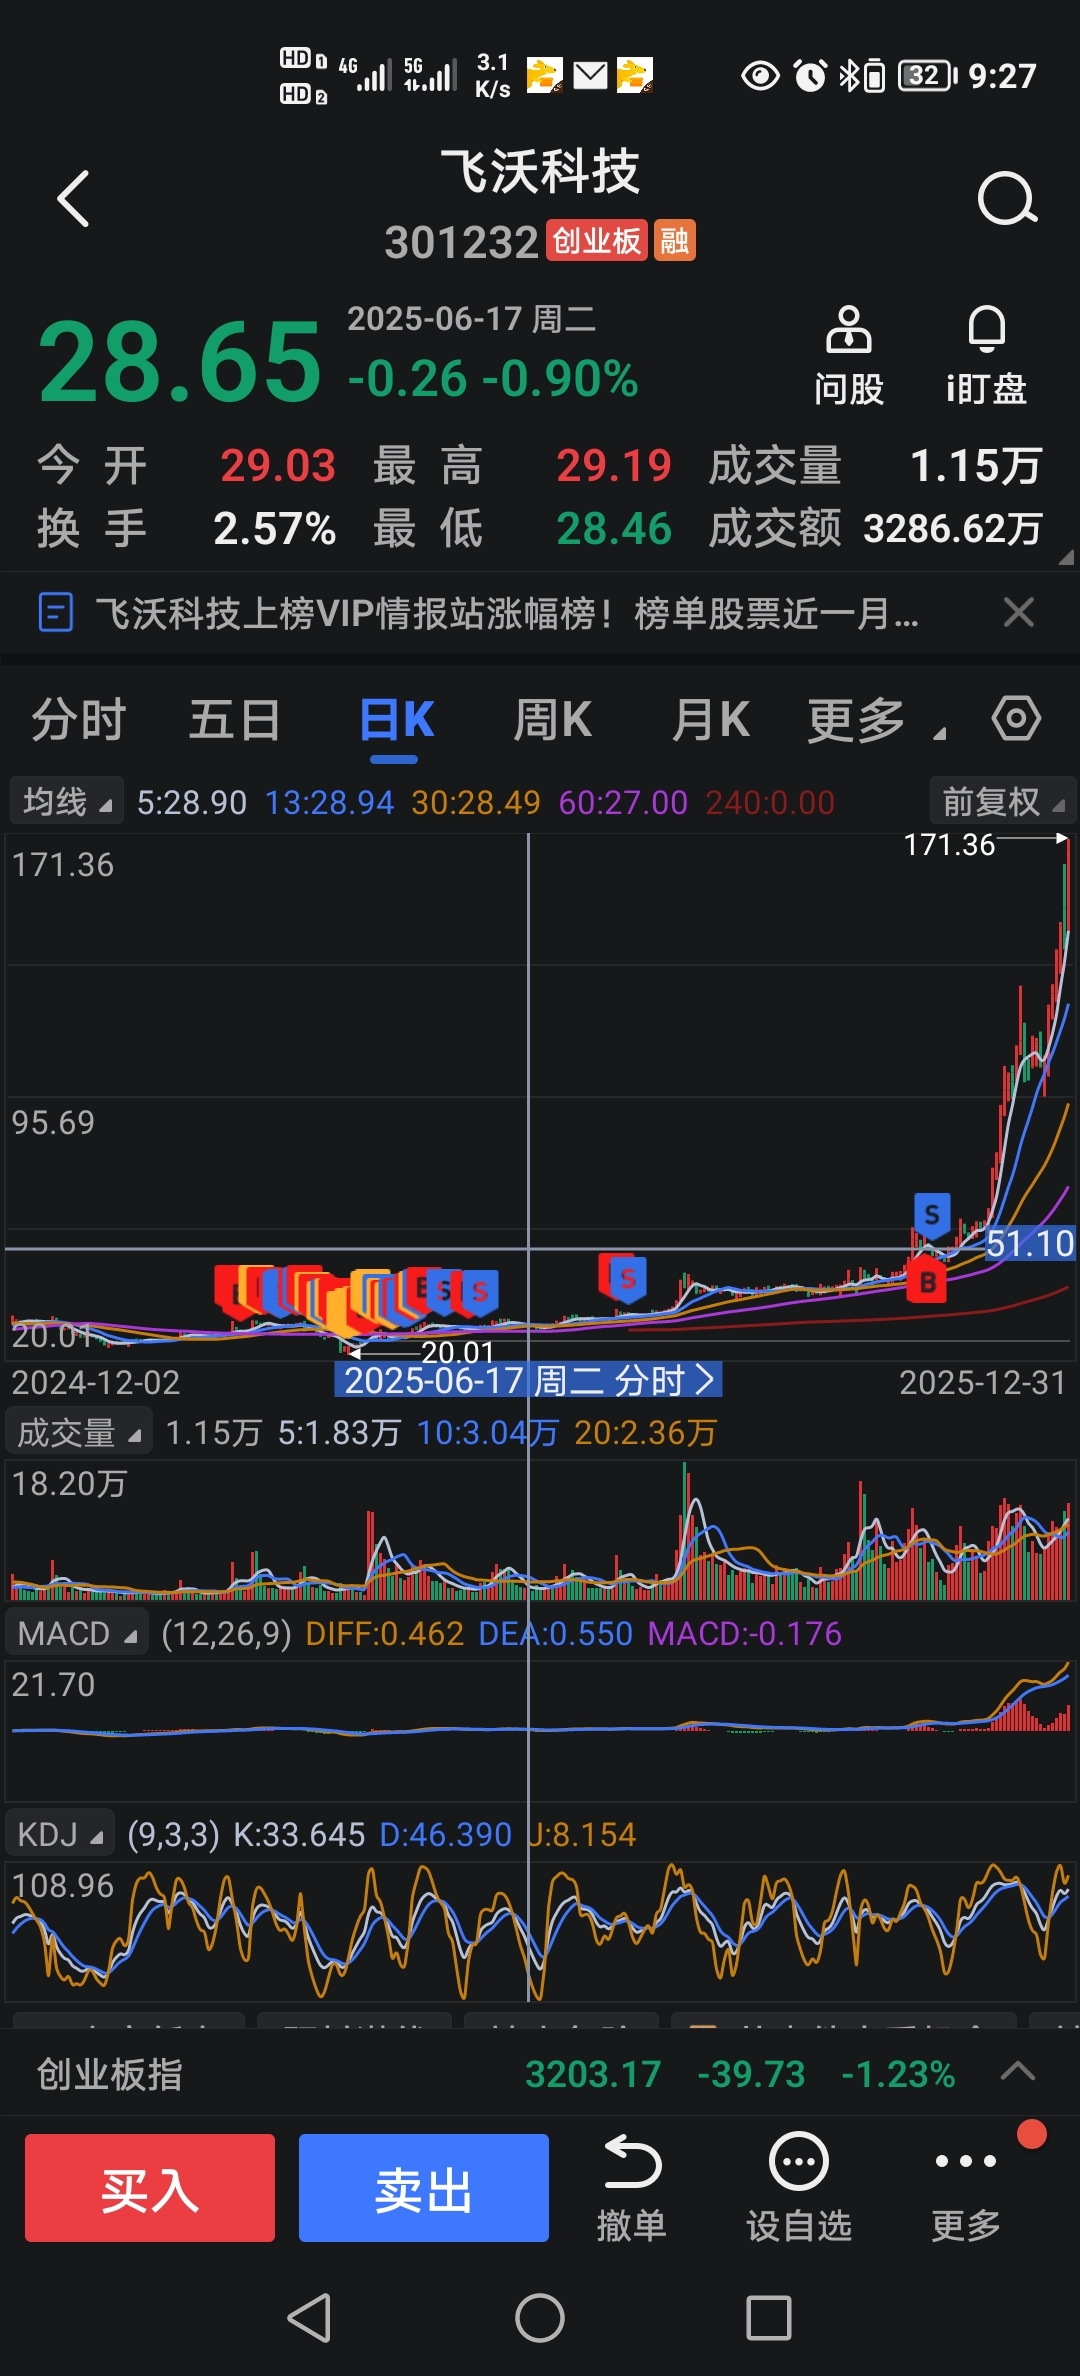Tap the blue S sell marker at 51.10
Viewport: 1080px width, 2376px height.
coord(932,1215)
